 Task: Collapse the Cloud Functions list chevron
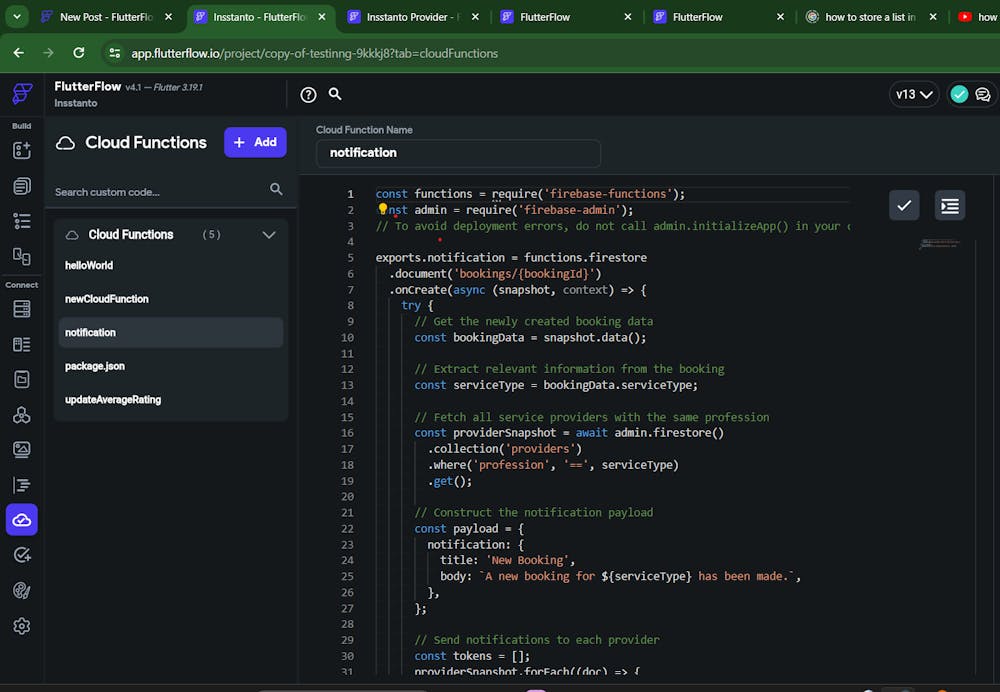[268, 235]
